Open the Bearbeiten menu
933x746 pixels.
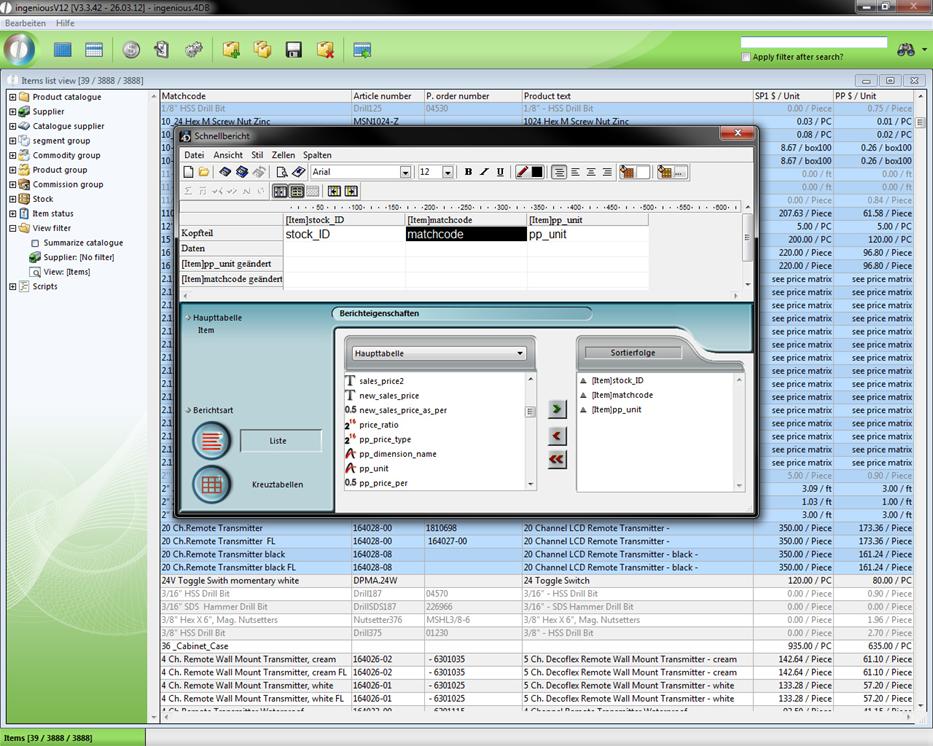(25, 22)
